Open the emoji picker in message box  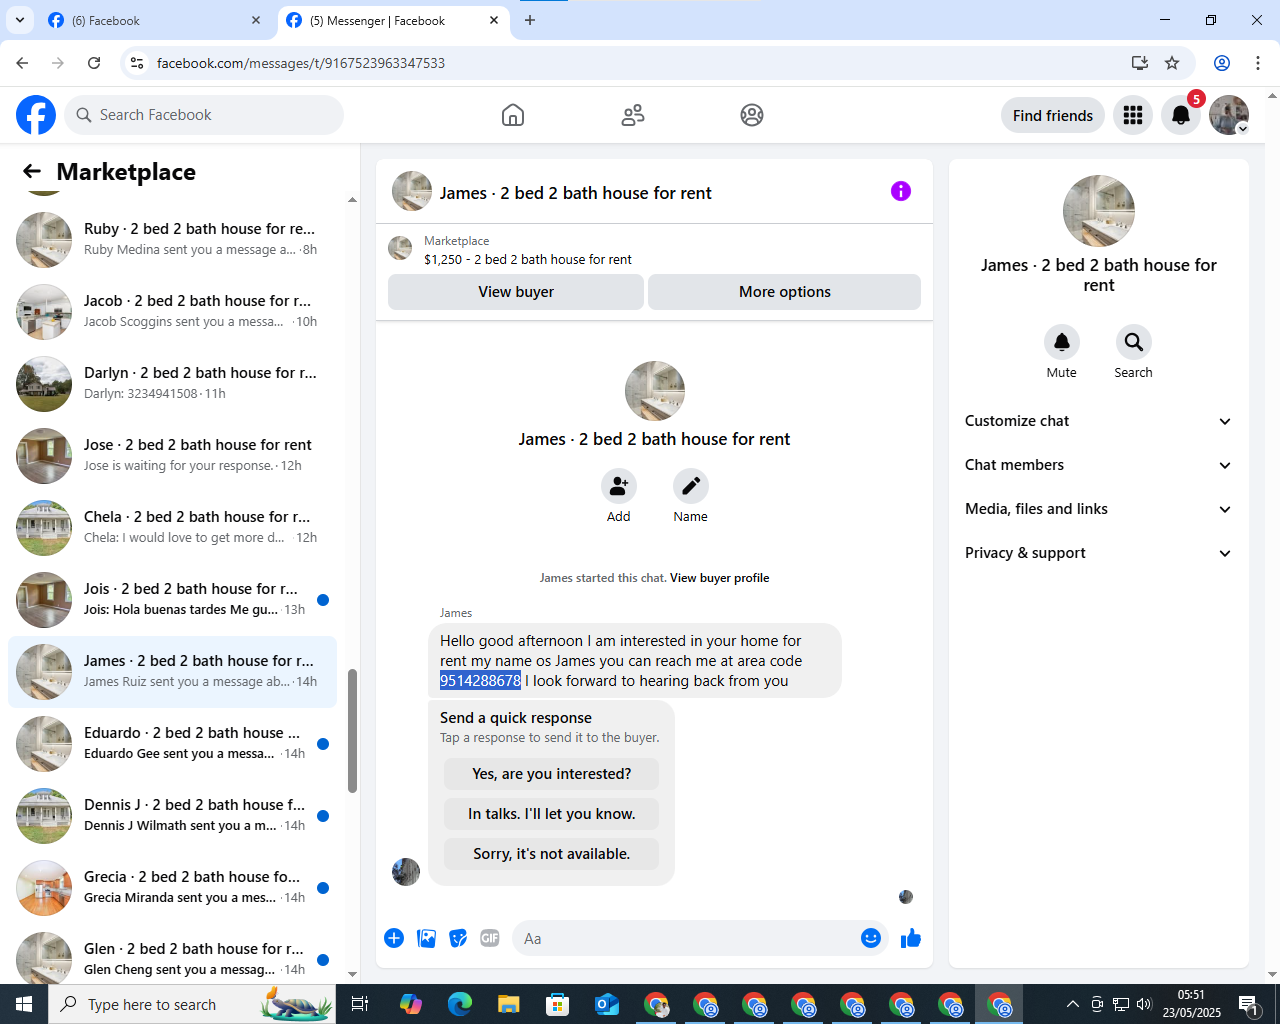pyautogui.click(x=871, y=938)
